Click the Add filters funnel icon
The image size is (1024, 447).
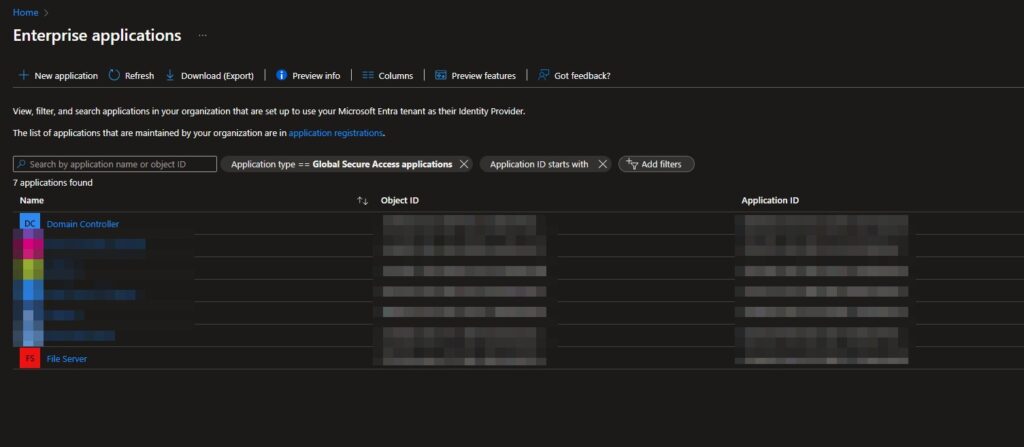click(632, 164)
